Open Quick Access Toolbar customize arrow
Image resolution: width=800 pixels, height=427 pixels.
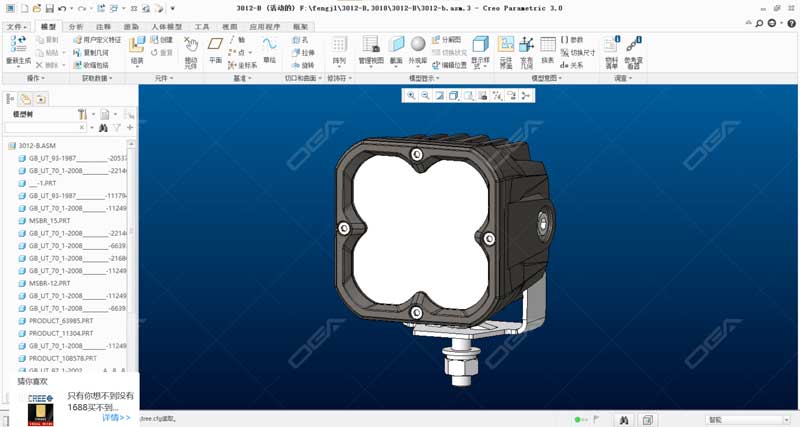point(172,9)
